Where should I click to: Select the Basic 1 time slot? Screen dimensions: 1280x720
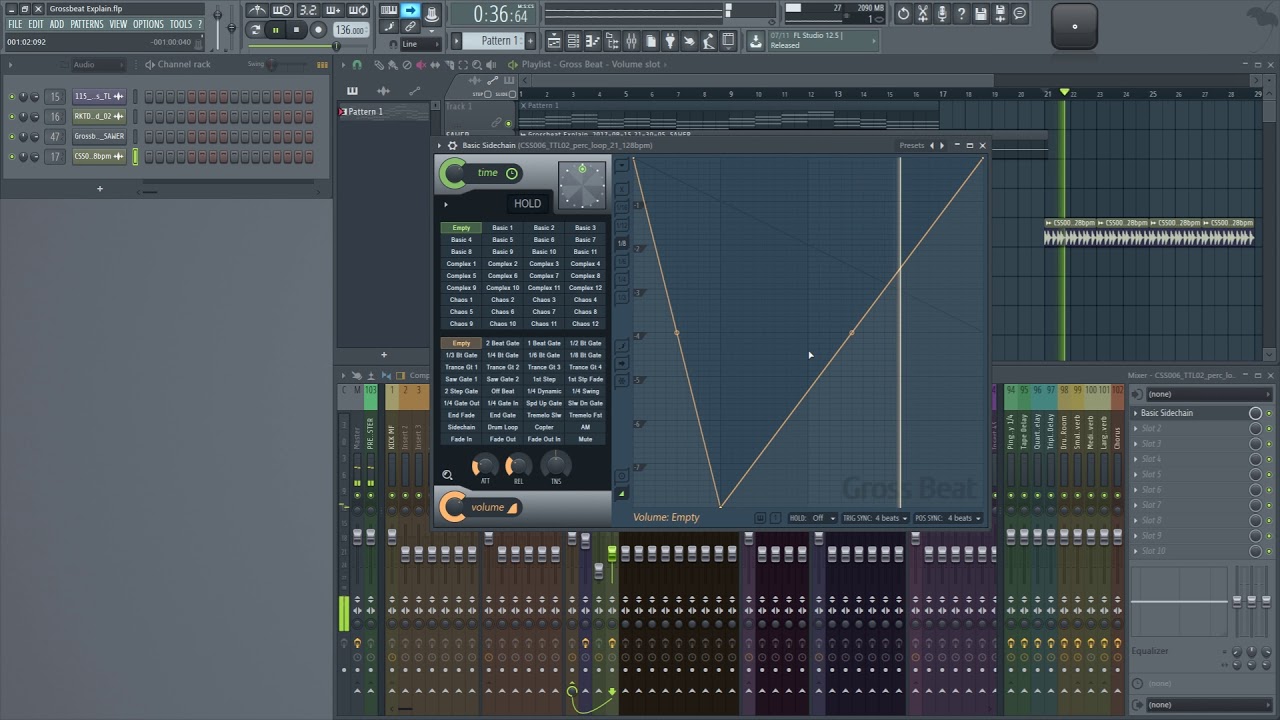click(x=503, y=228)
